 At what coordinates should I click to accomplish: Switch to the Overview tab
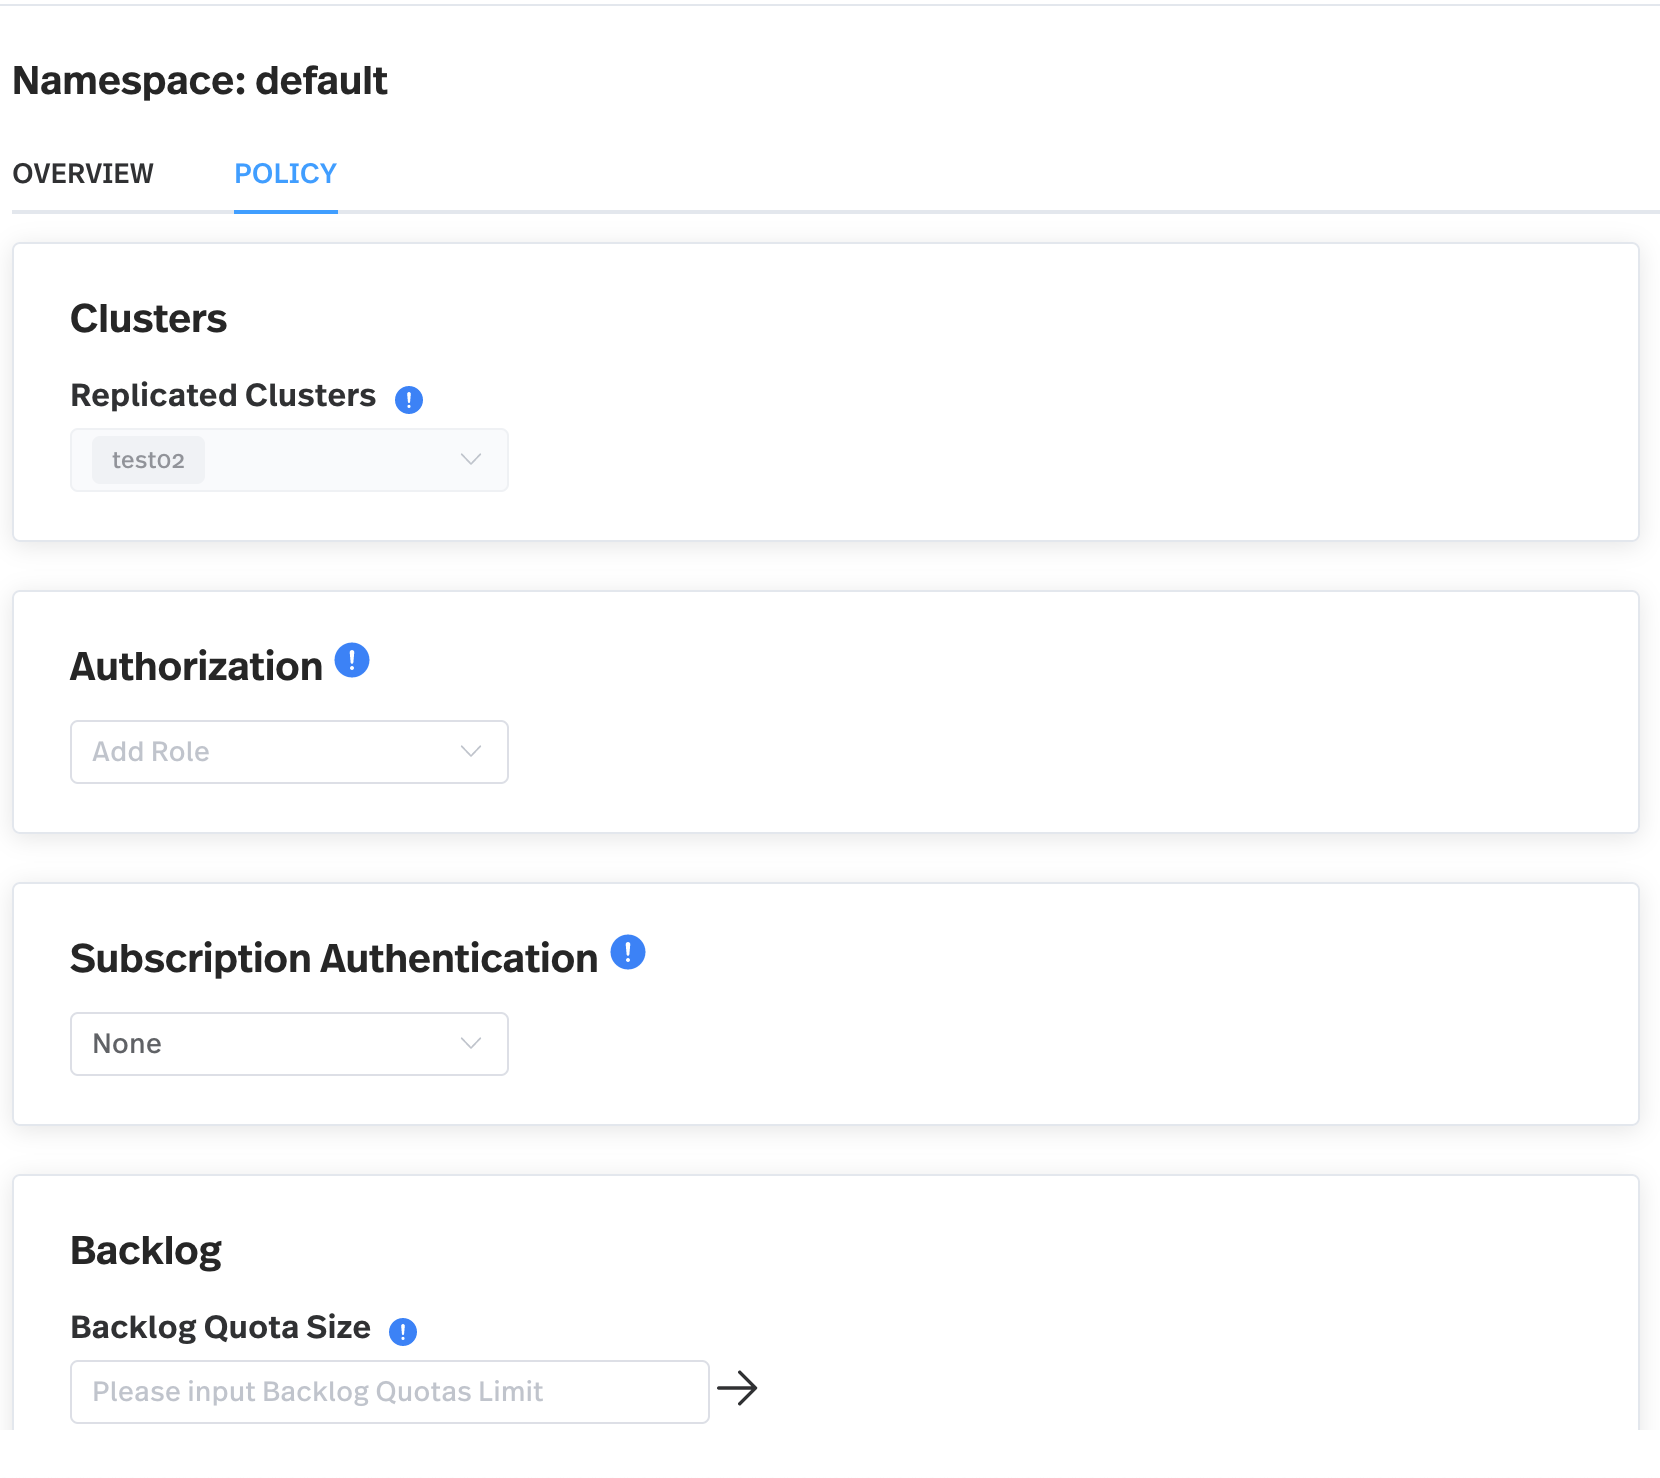pyautogui.click(x=83, y=173)
